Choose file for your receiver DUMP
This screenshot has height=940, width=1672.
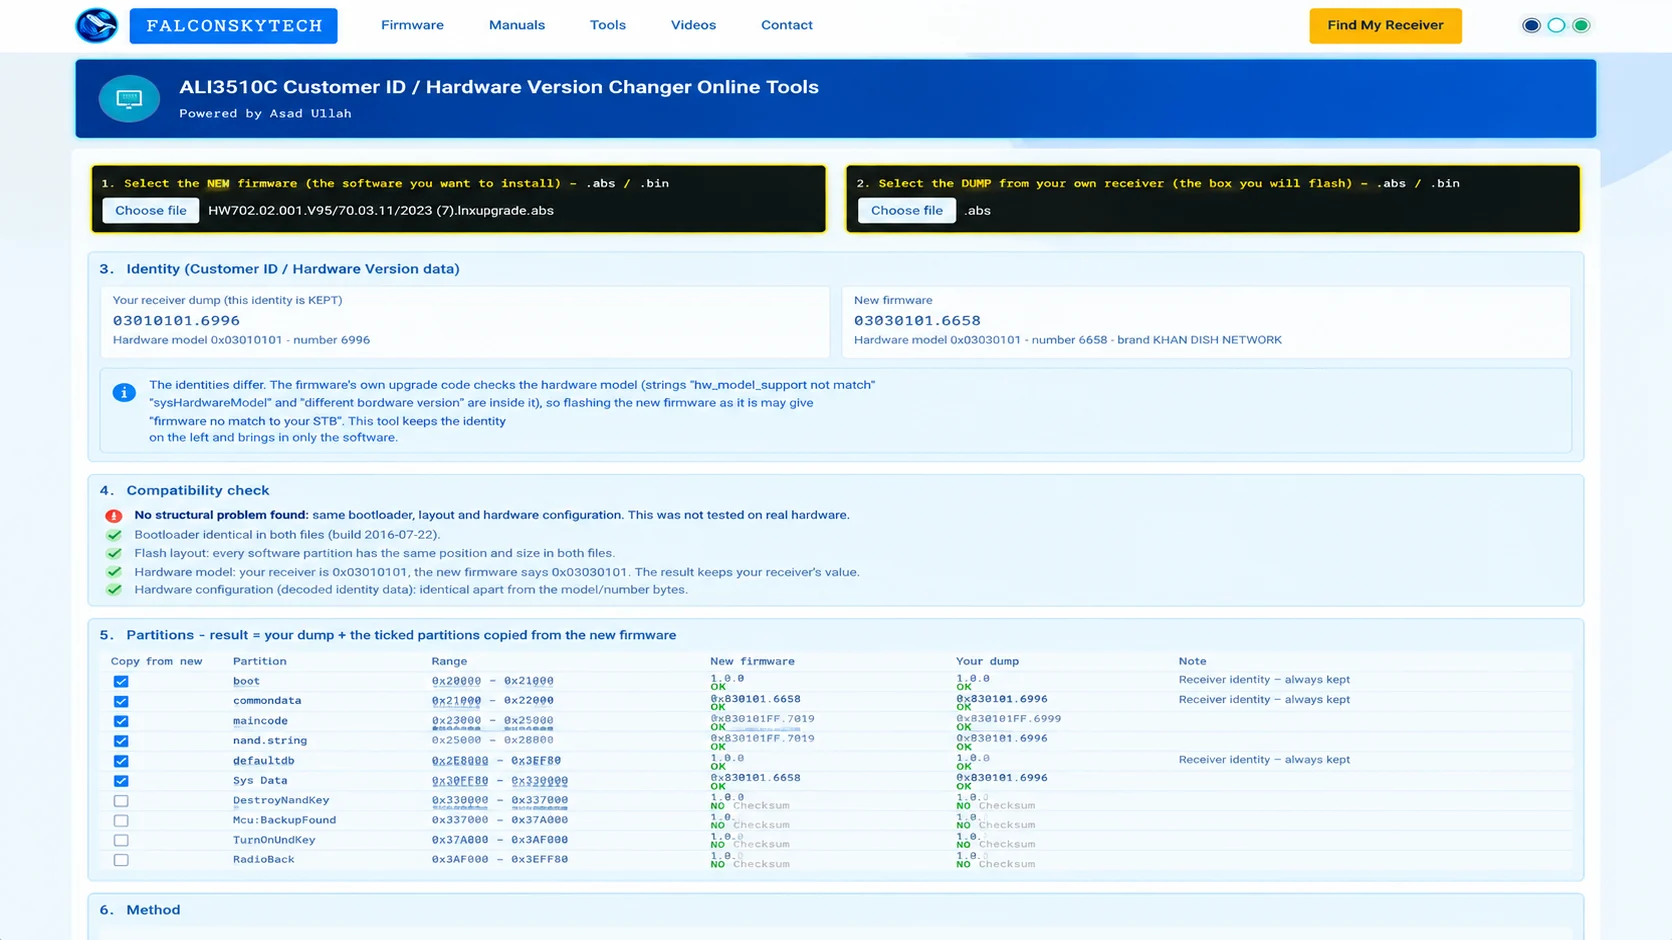(907, 210)
